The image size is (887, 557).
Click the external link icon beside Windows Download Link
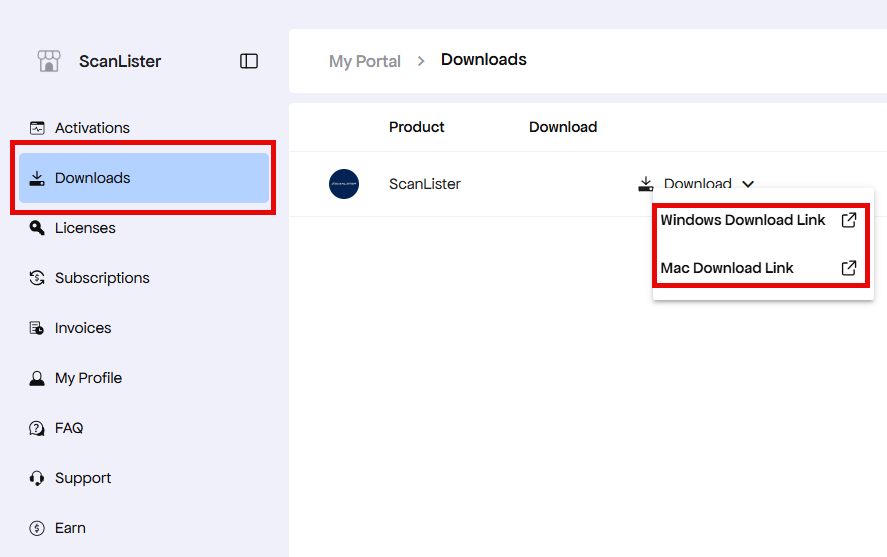coord(848,220)
